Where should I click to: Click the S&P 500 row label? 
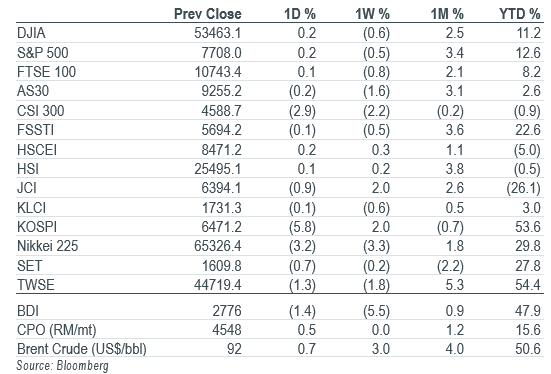[x=43, y=53]
